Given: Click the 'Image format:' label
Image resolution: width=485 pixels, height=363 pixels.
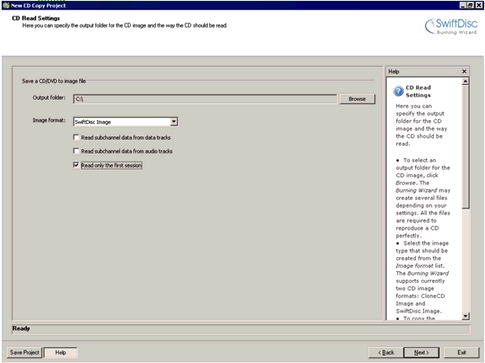Looking at the screenshot, I should pyautogui.click(x=49, y=120).
